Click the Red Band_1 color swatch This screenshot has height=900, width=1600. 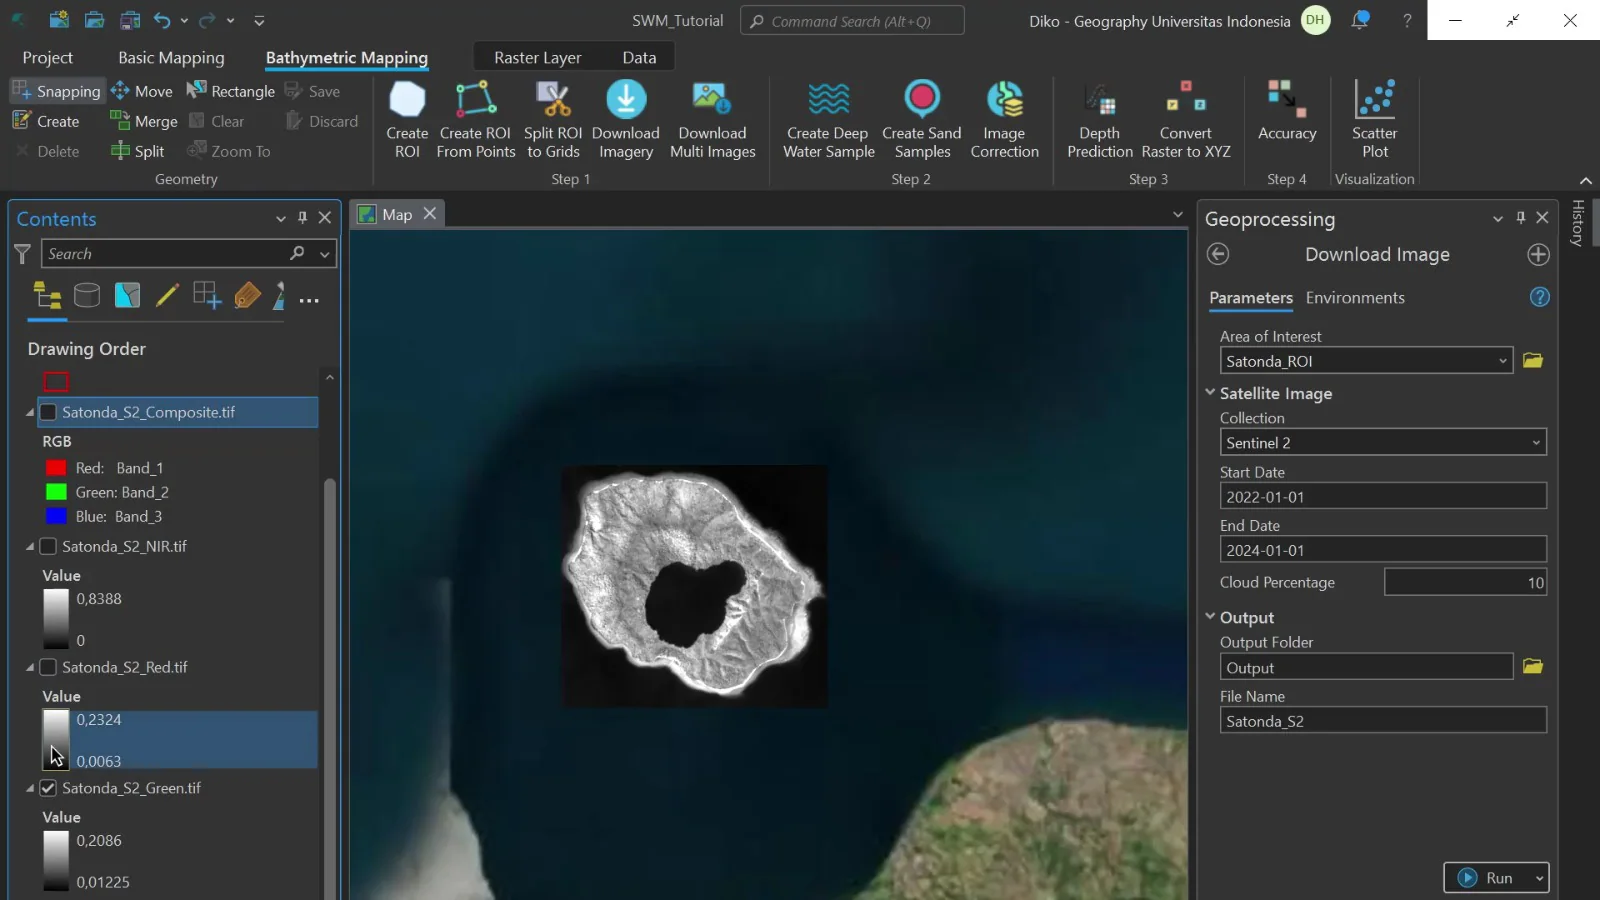click(x=56, y=468)
